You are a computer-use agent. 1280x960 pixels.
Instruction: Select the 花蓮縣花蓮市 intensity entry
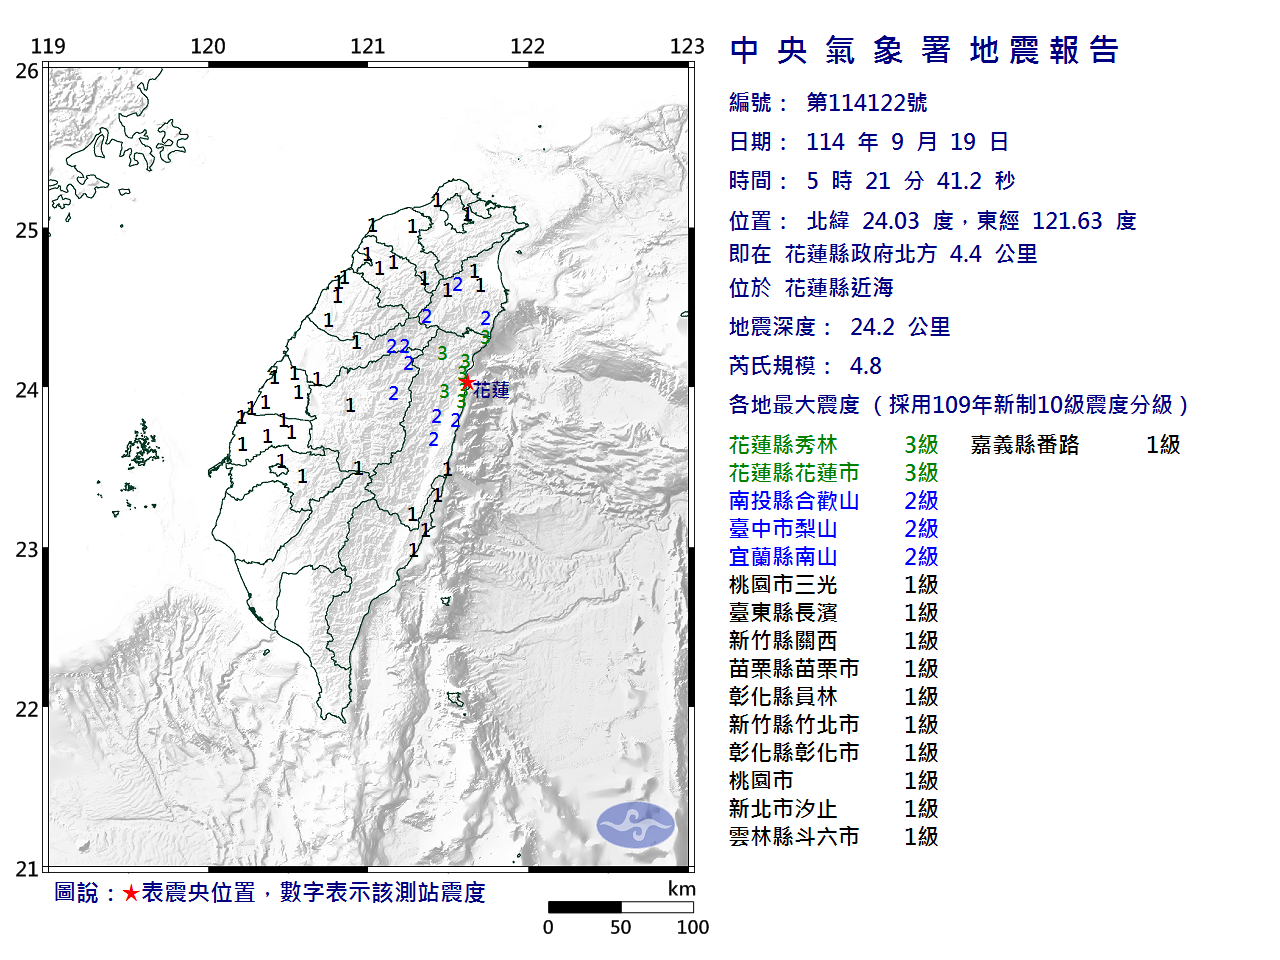point(794,473)
